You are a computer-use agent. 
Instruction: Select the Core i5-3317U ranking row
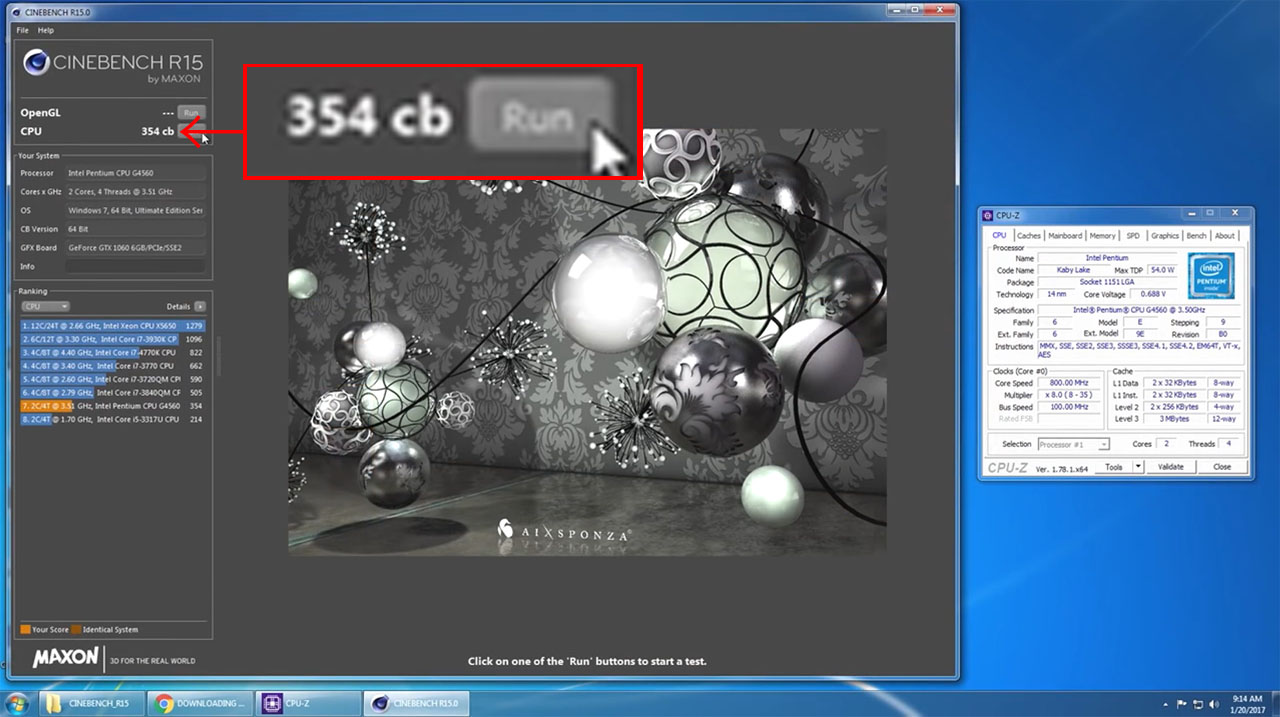pos(113,420)
